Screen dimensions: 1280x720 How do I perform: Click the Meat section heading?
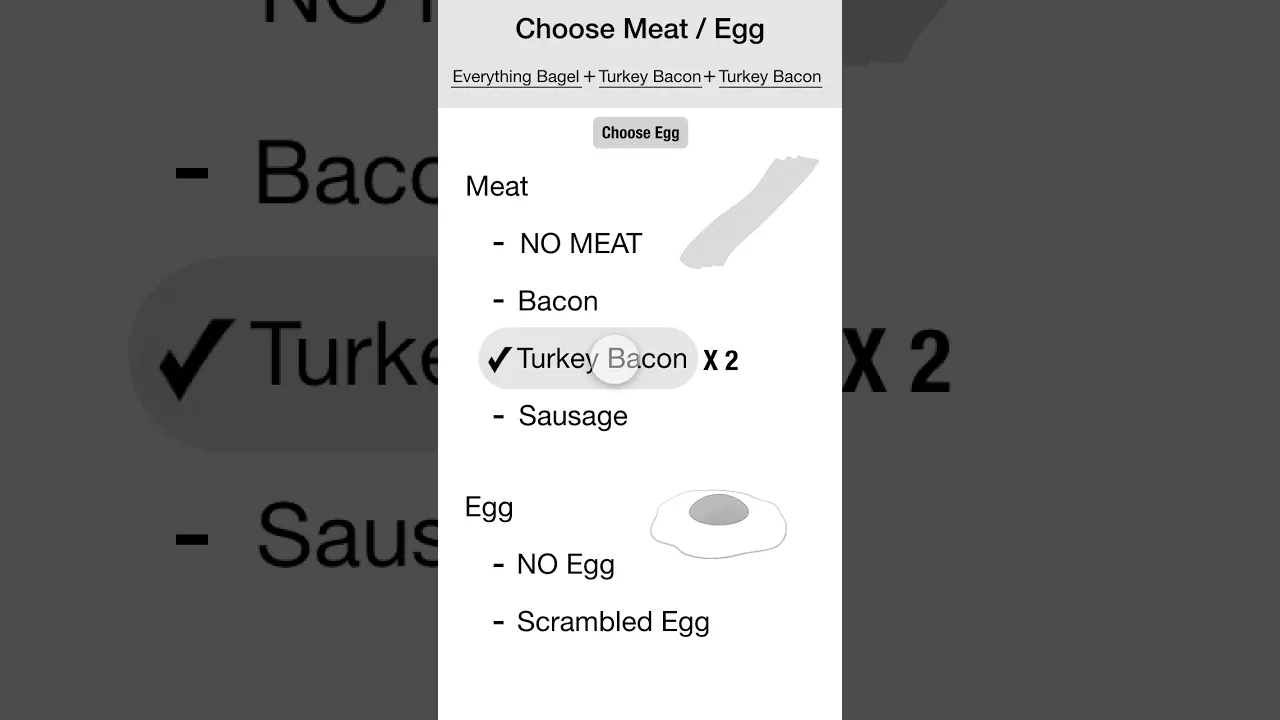coord(497,187)
